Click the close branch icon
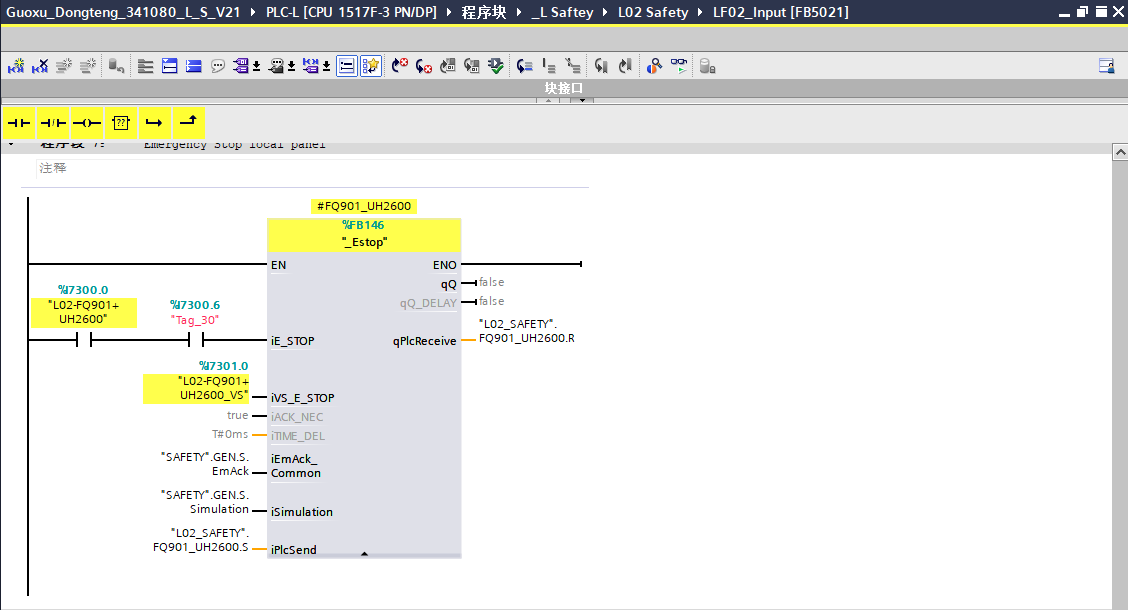 pos(188,122)
